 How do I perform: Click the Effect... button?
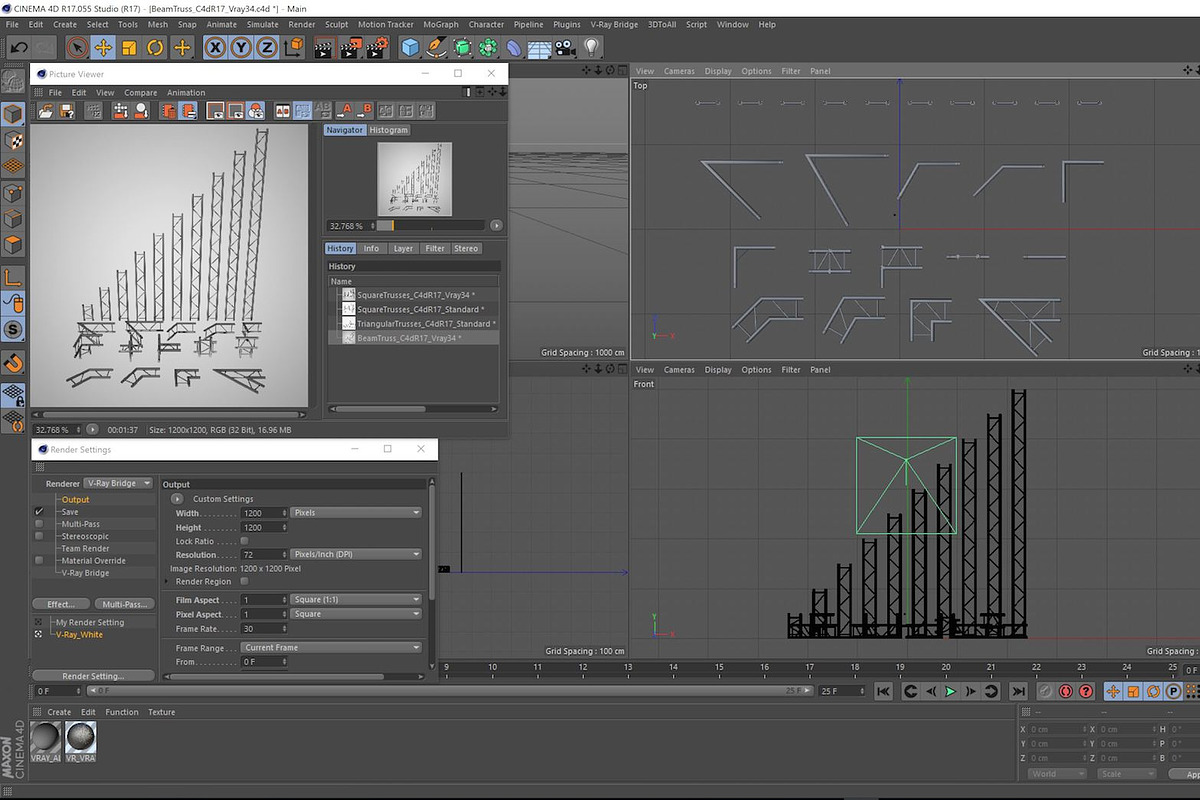[61, 604]
